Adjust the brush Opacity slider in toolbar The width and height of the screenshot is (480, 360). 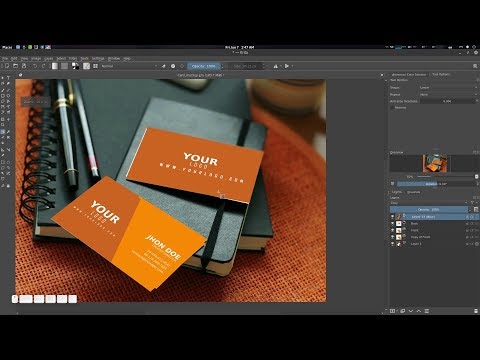tap(204, 66)
